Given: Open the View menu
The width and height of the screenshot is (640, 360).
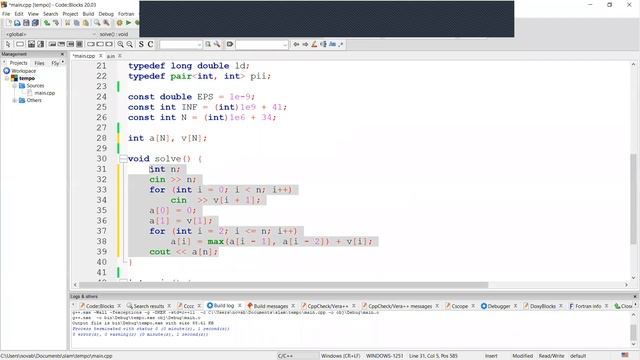Looking at the screenshot, I should pyautogui.click(x=33, y=14).
